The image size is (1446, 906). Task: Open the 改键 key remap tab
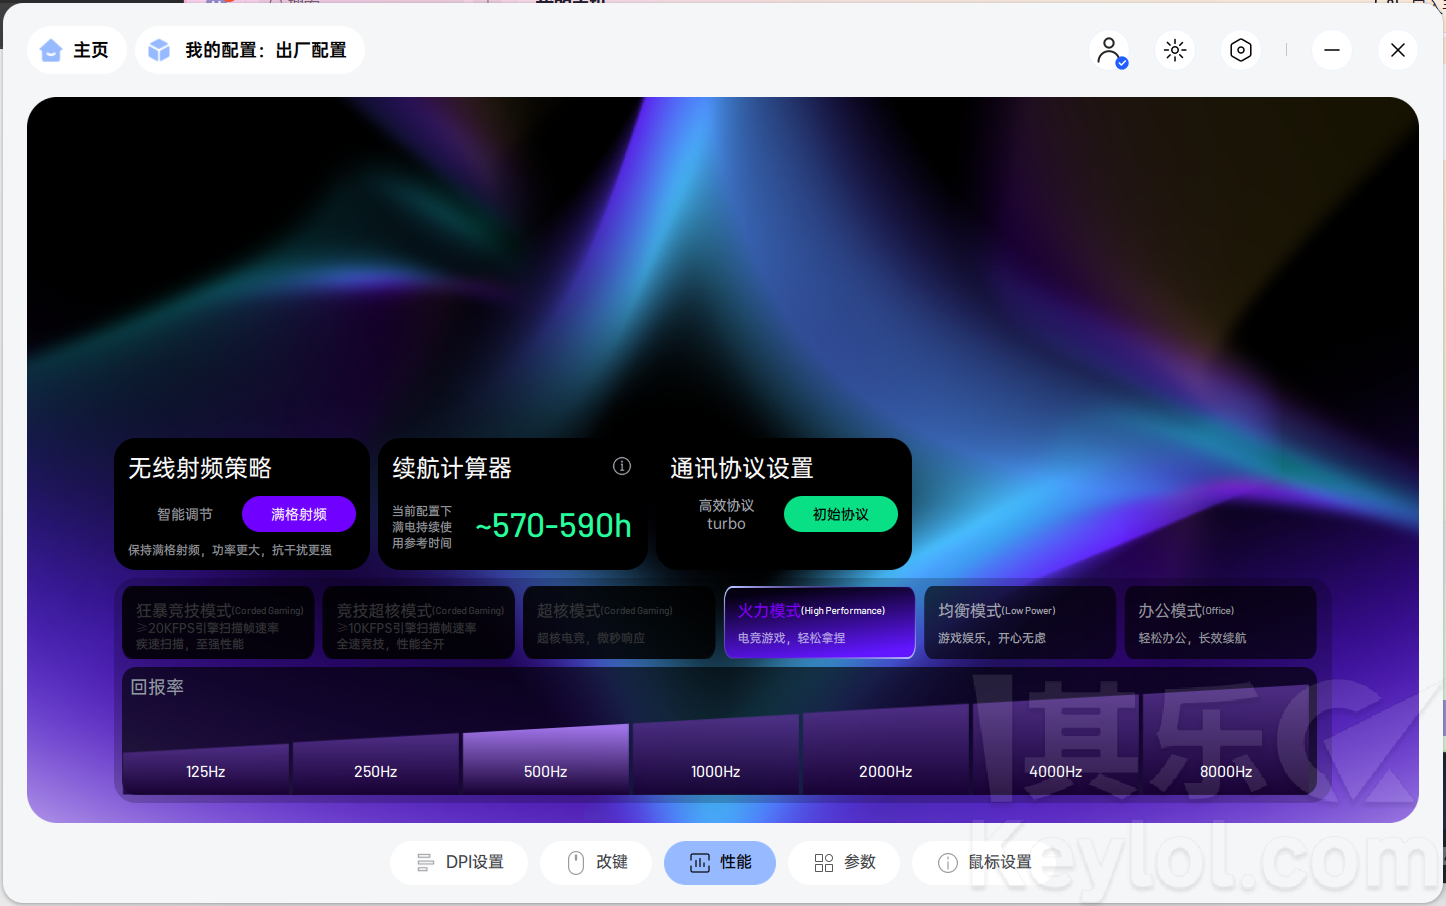point(596,863)
